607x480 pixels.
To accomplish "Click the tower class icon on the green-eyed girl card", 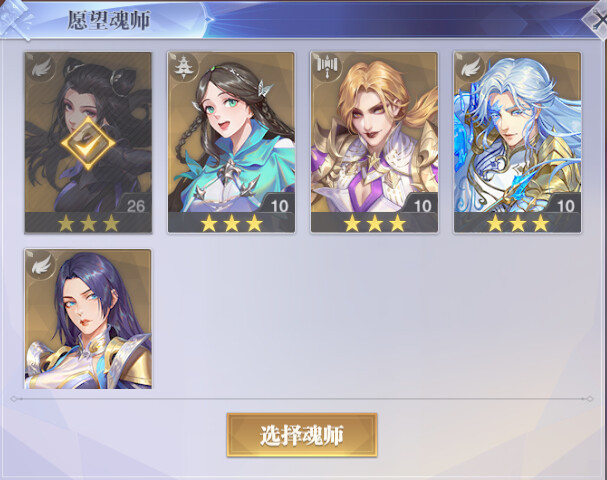I will pos(183,67).
